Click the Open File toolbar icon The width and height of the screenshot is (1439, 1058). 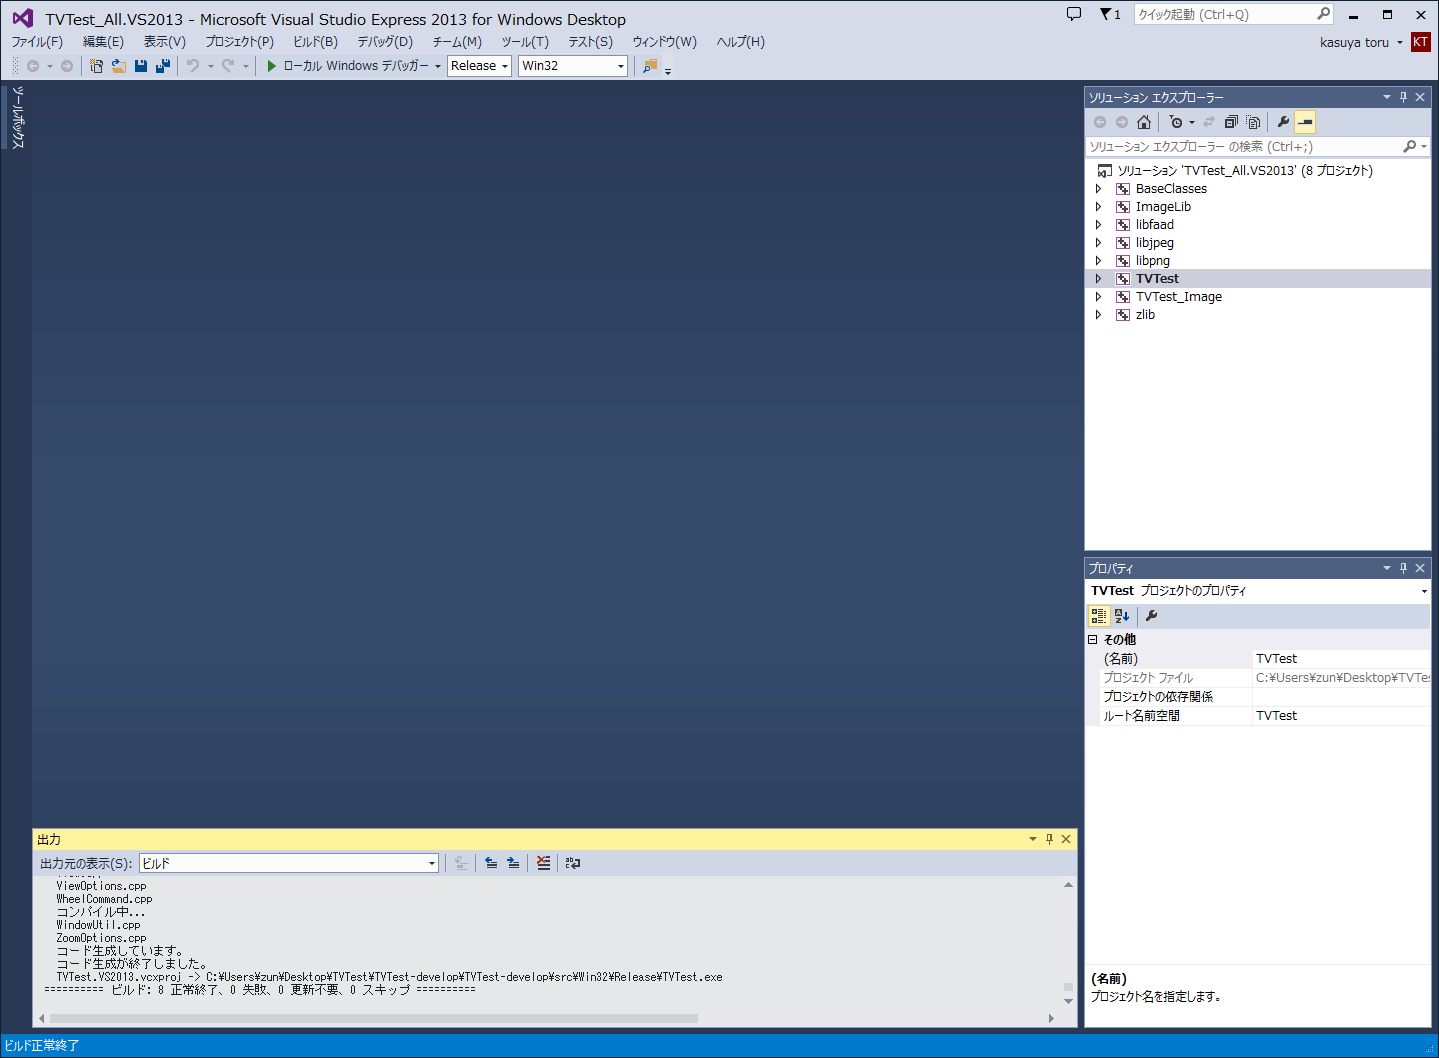click(x=118, y=66)
